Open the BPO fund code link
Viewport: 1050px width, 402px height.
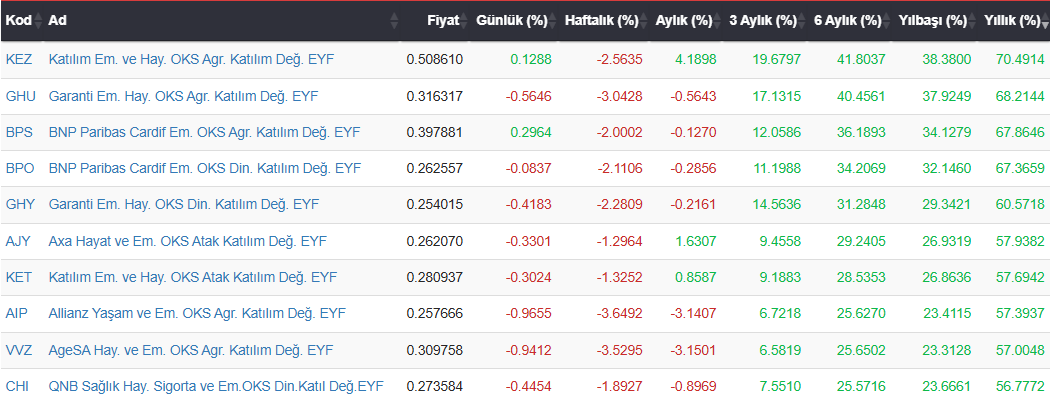pos(19,168)
